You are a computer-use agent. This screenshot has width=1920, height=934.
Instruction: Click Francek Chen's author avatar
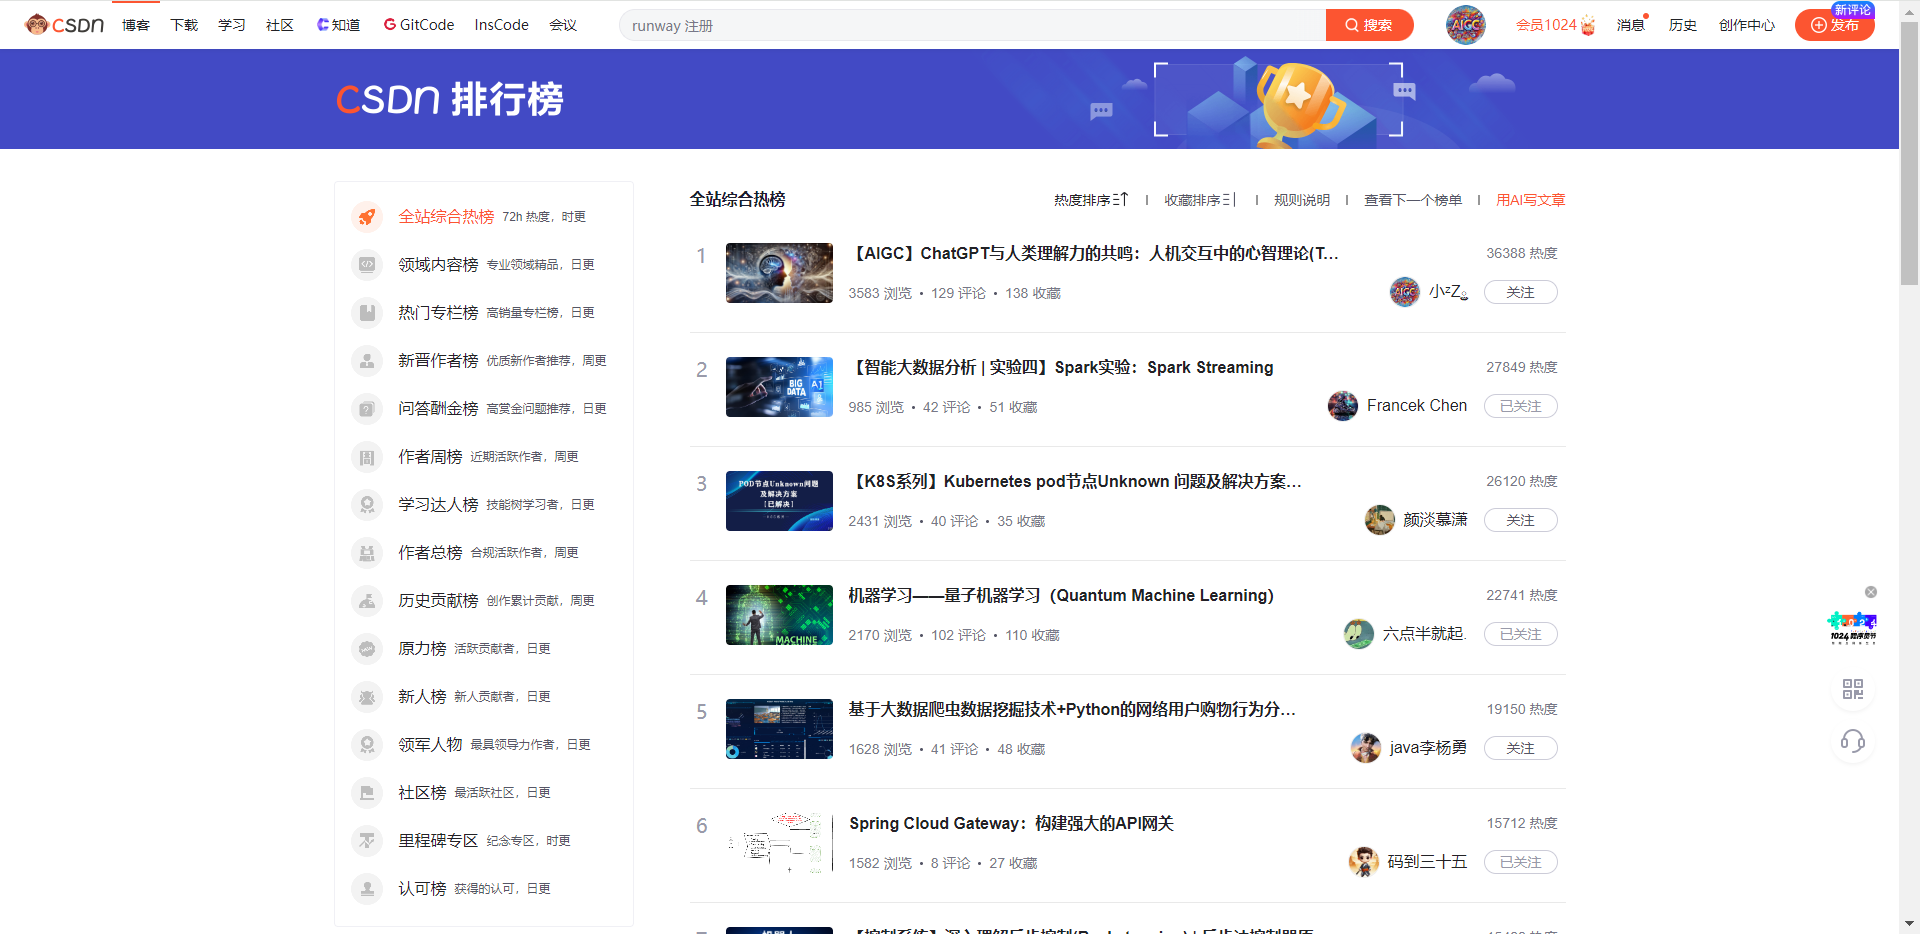click(x=1343, y=406)
